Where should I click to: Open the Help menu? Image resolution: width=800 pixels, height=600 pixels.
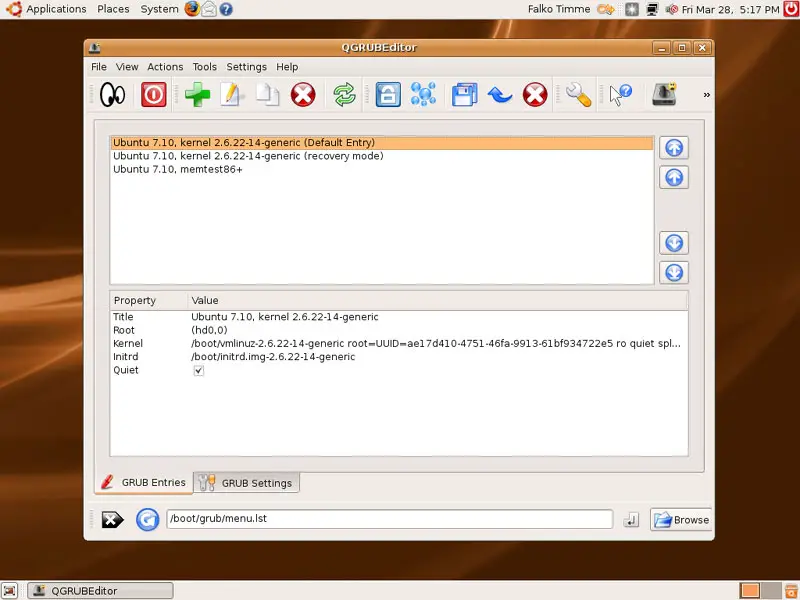click(287, 67)
